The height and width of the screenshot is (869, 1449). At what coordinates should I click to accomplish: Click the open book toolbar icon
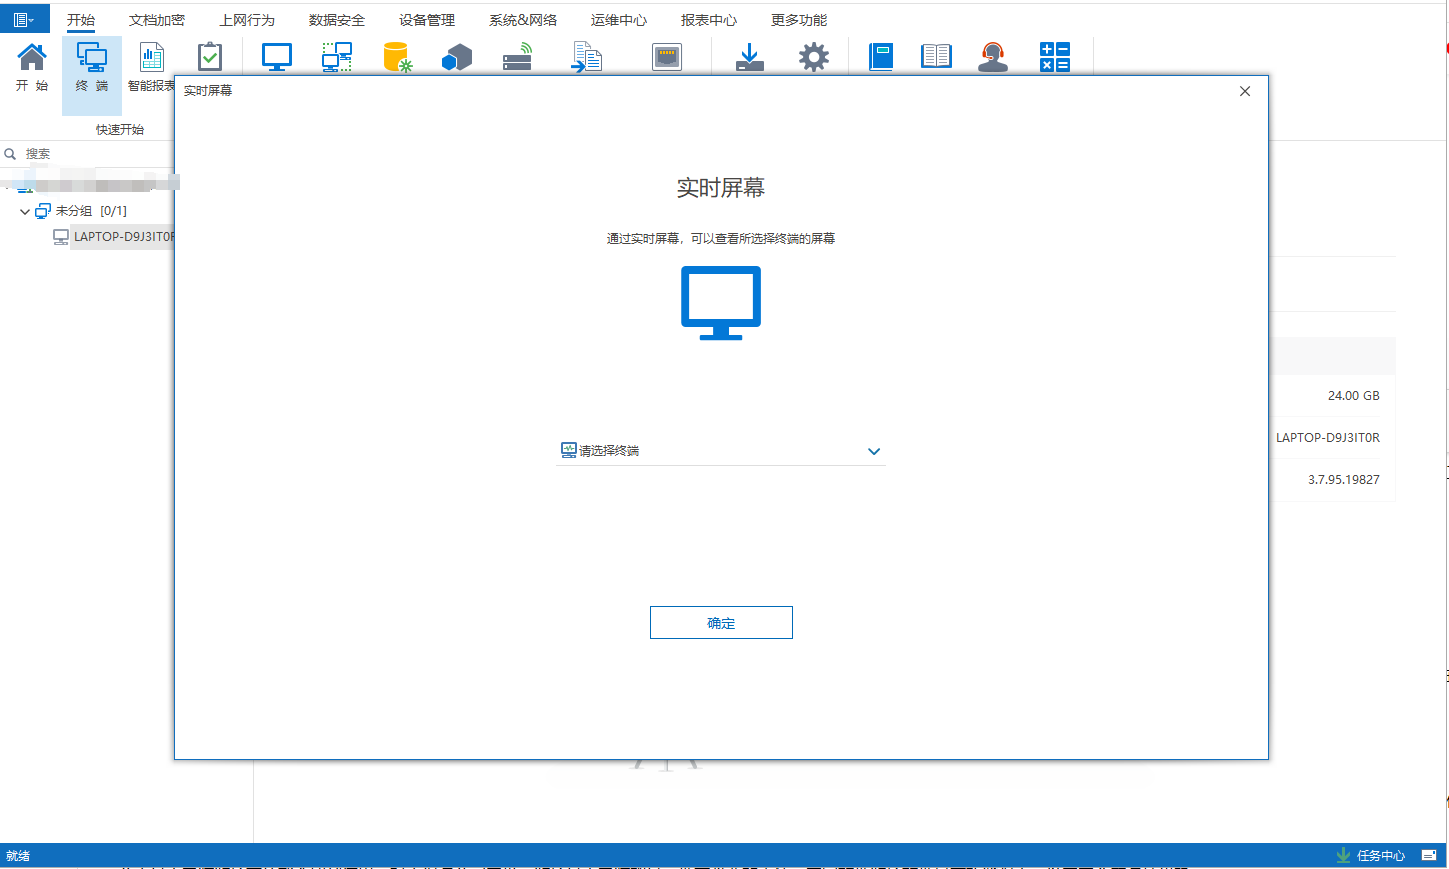tap(936, 56)
